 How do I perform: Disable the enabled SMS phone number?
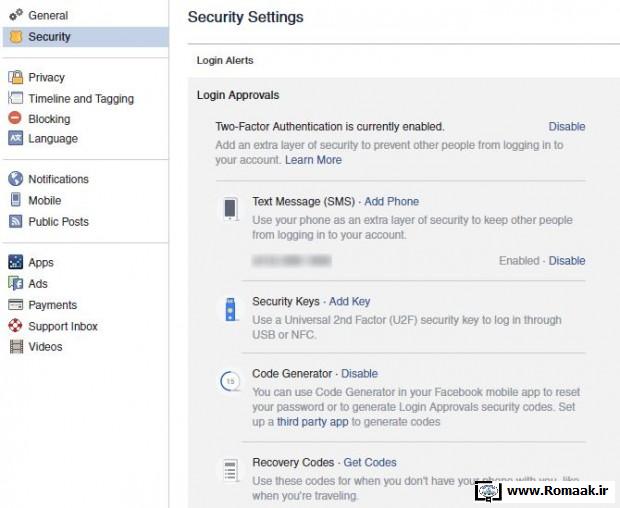coord(567,261)
